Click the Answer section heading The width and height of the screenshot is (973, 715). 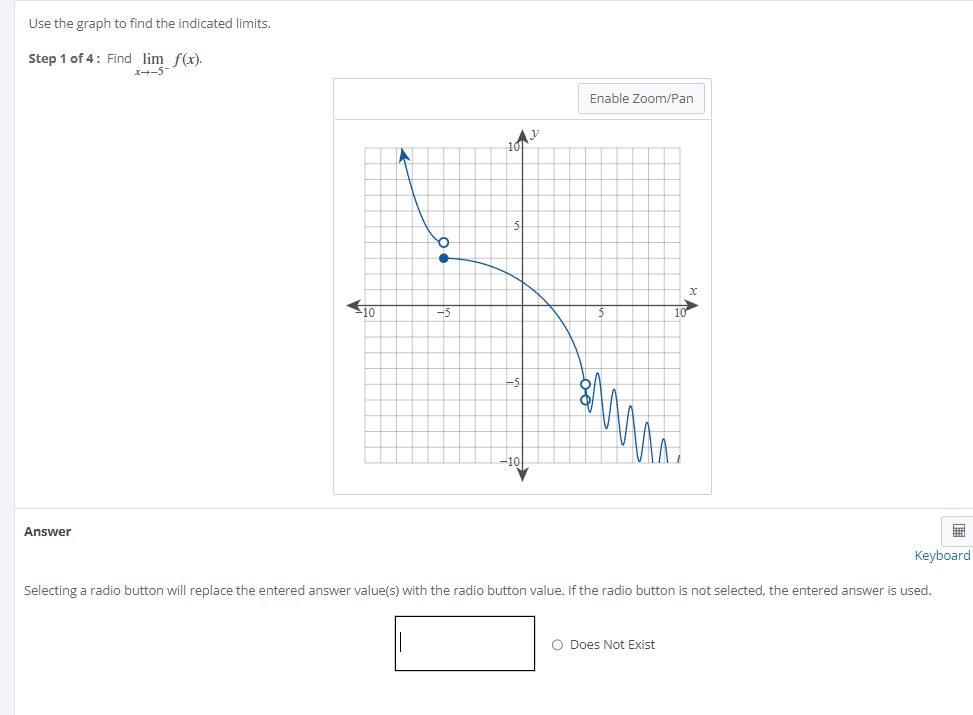coord(47,531)
